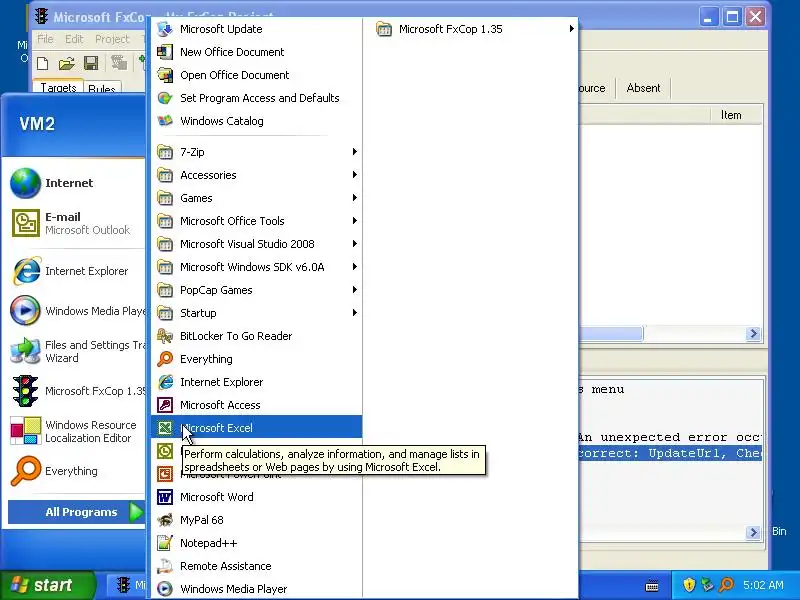
Task: Expand the 7-Zip program folder
Action: (256, 152)
